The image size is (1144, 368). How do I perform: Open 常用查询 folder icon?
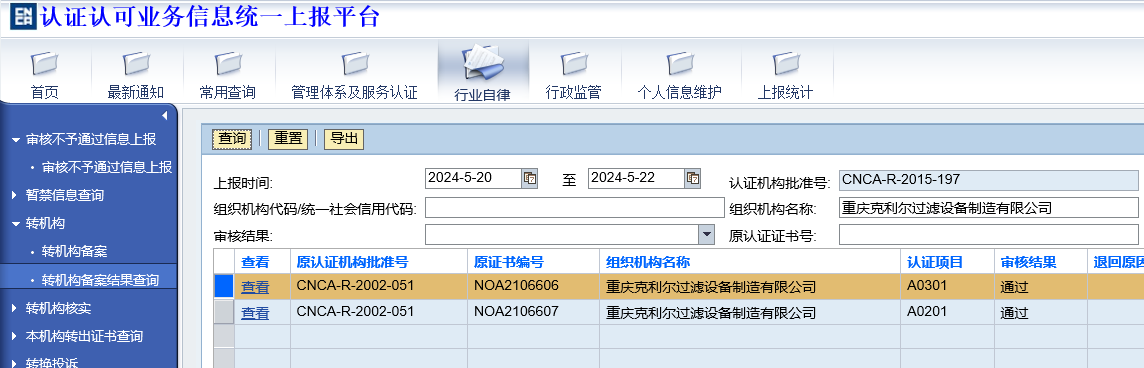coord(228,64)
